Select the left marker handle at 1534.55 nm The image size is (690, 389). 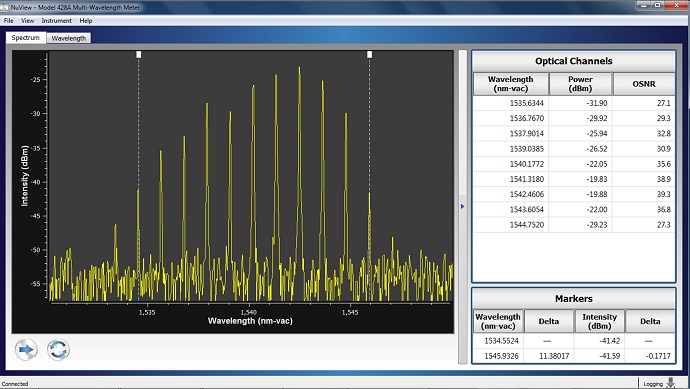[x=139, y=55]
